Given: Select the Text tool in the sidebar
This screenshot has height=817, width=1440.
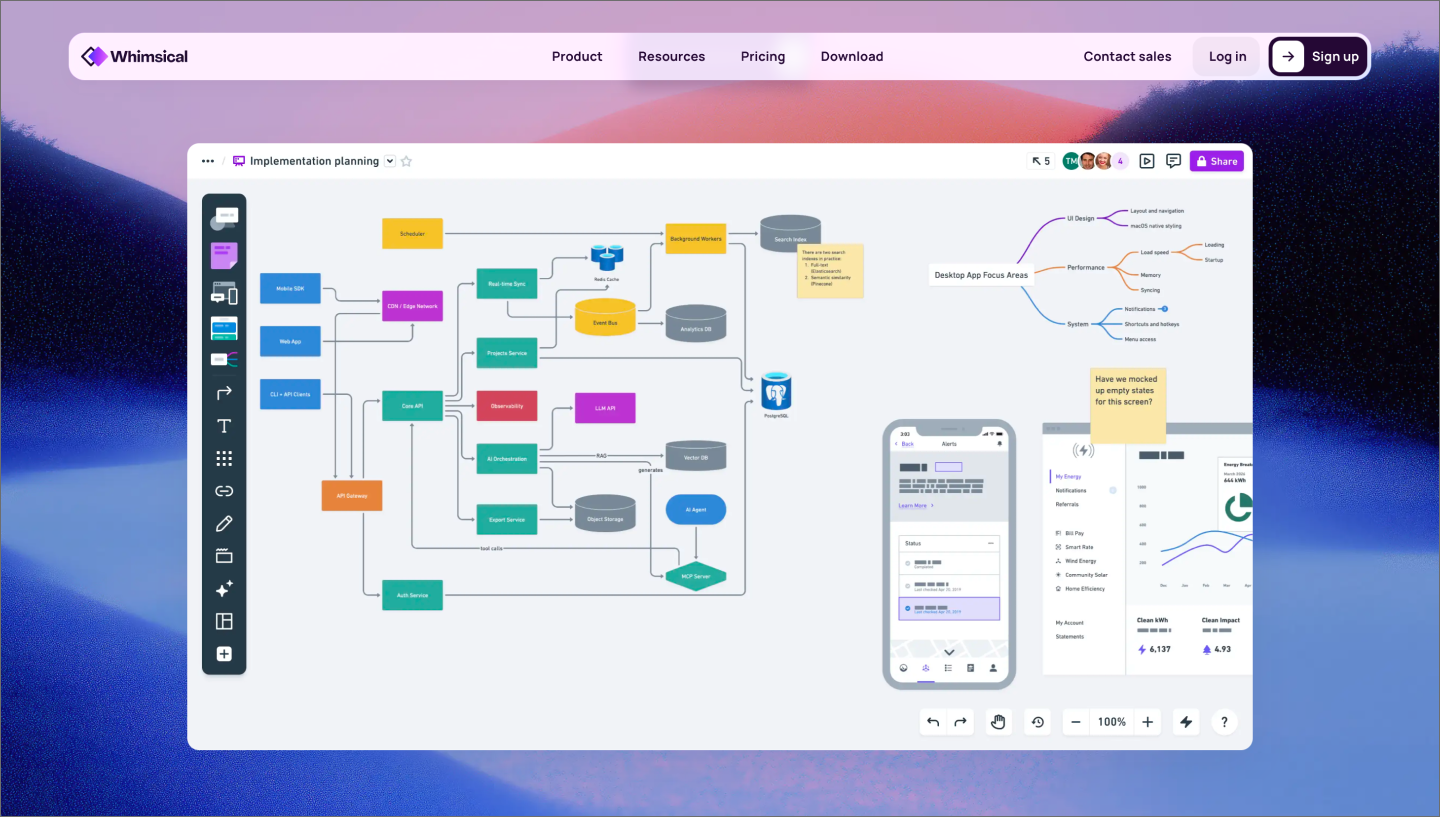Looking at the screenshot, I should (x=224, y=426).
